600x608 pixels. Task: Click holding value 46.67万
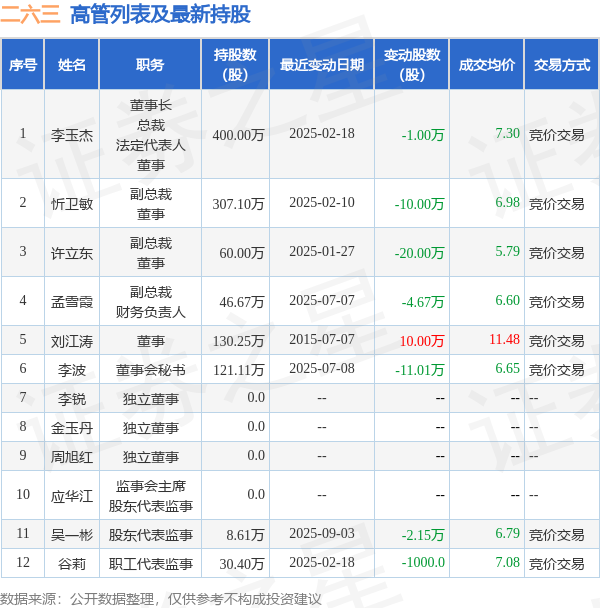coord(242,302)
